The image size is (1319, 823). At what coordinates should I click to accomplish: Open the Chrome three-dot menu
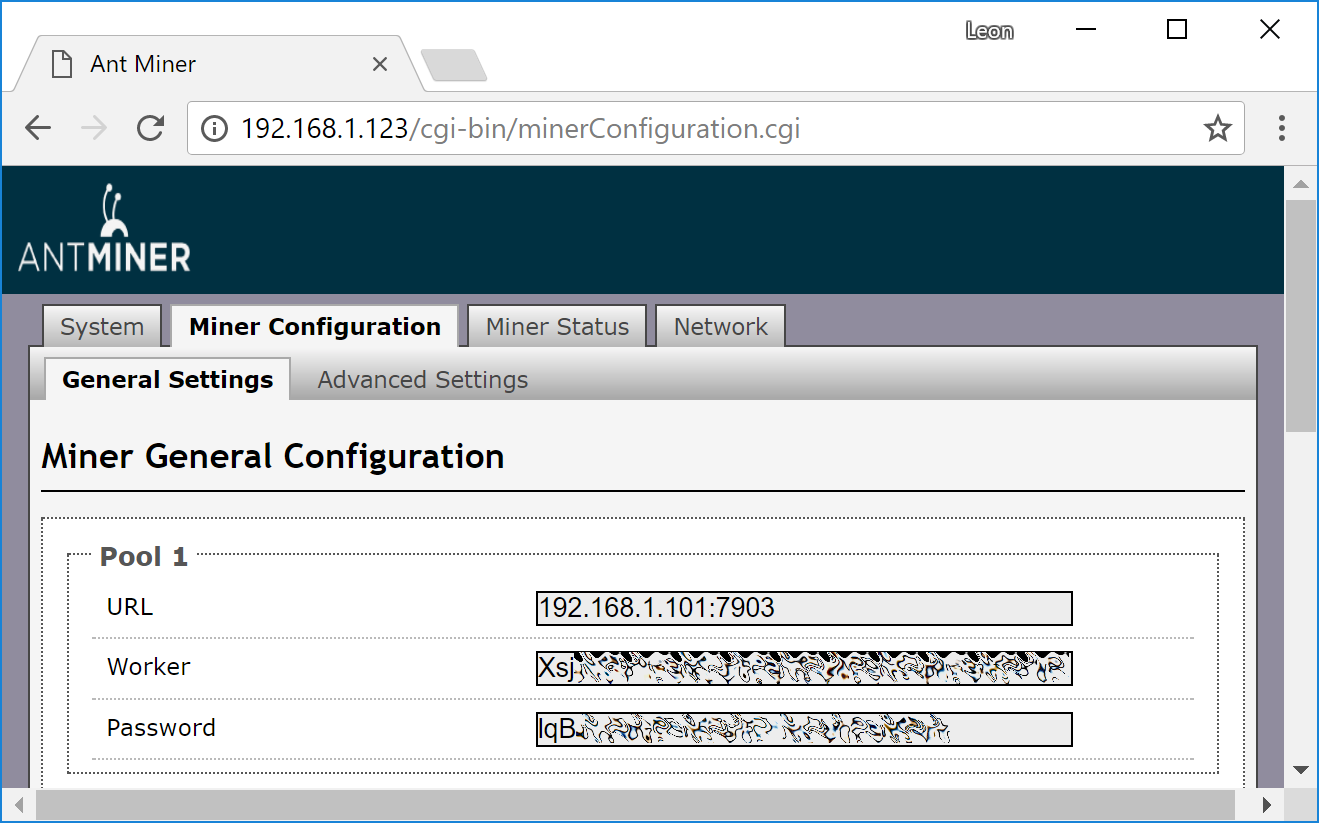point(1281,128)
